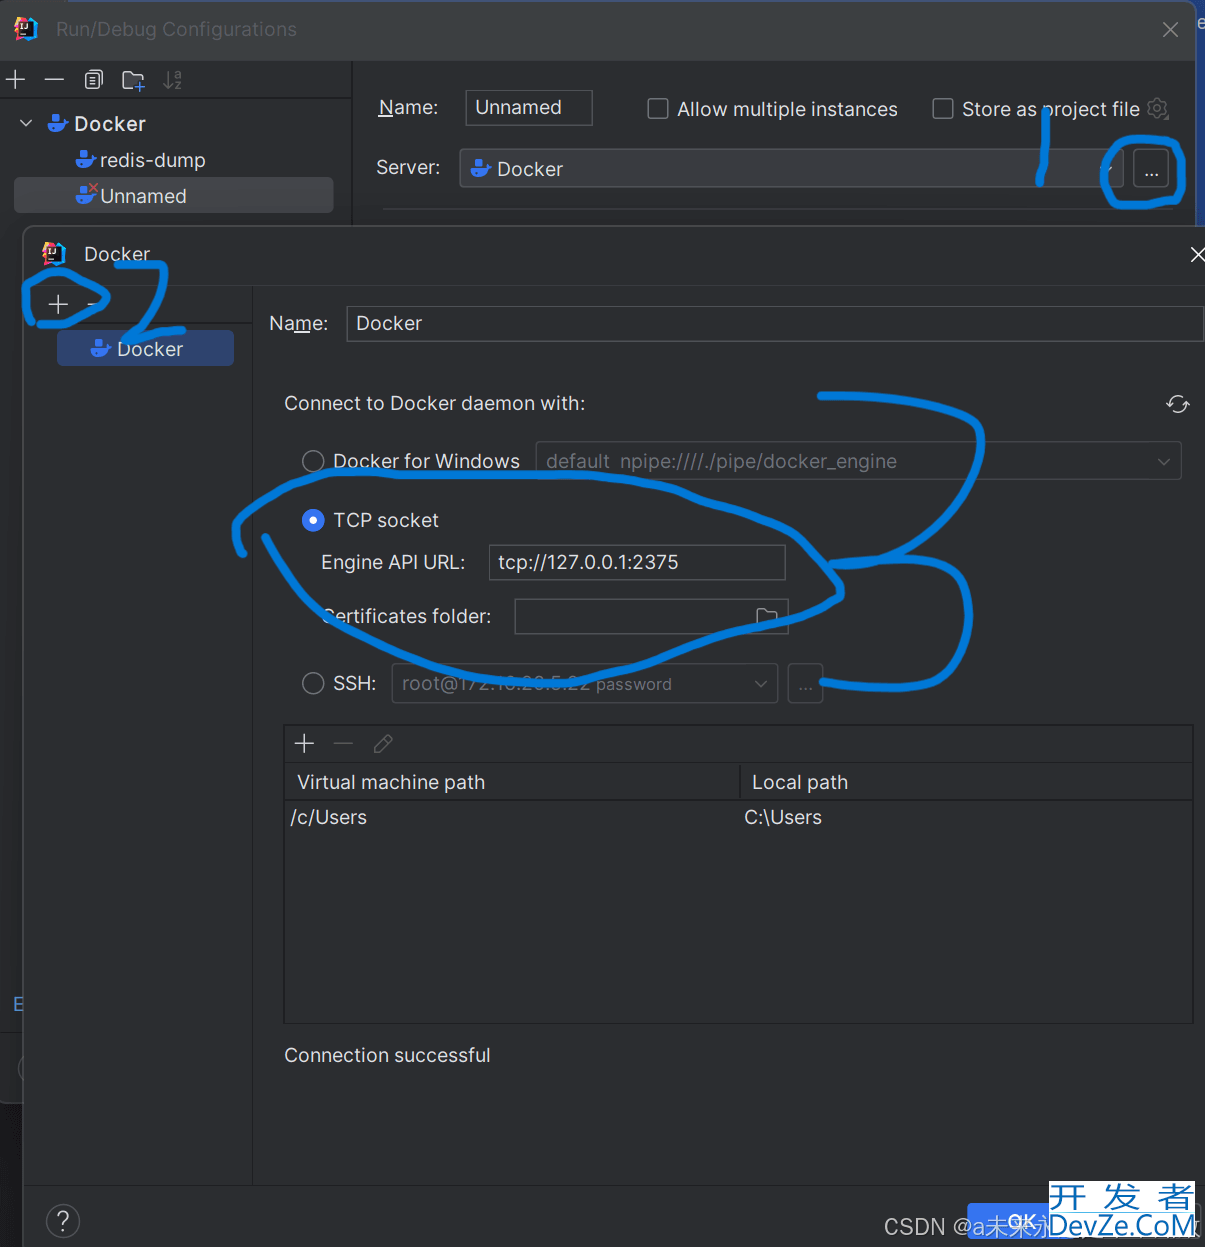1205x1247 pixels.
Task: Browse for the Certificates folder
Action: [x=767, y=616]
